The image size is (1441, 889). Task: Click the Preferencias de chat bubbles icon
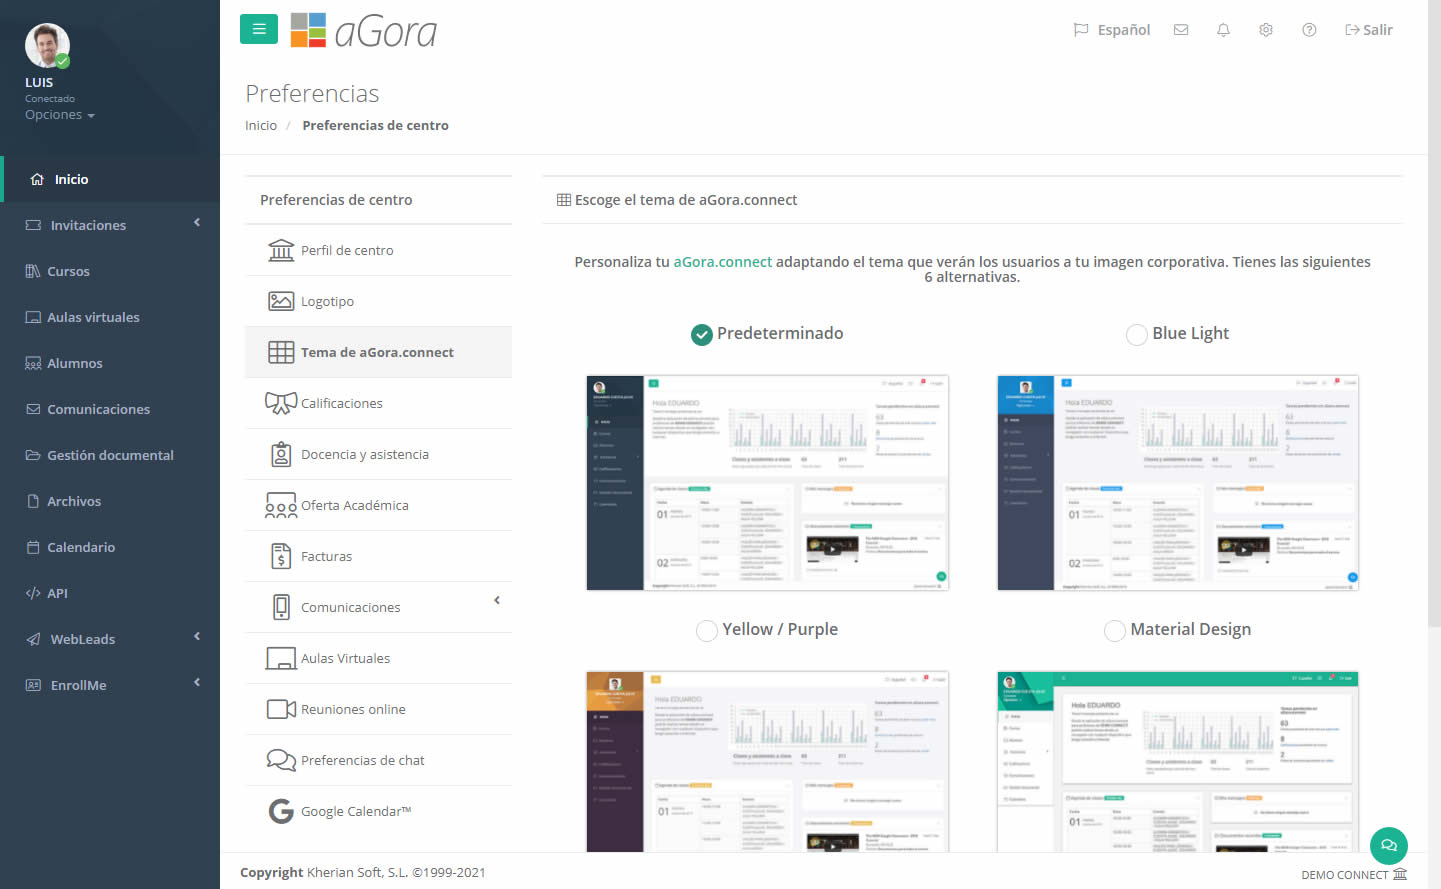tap(281, 760)
